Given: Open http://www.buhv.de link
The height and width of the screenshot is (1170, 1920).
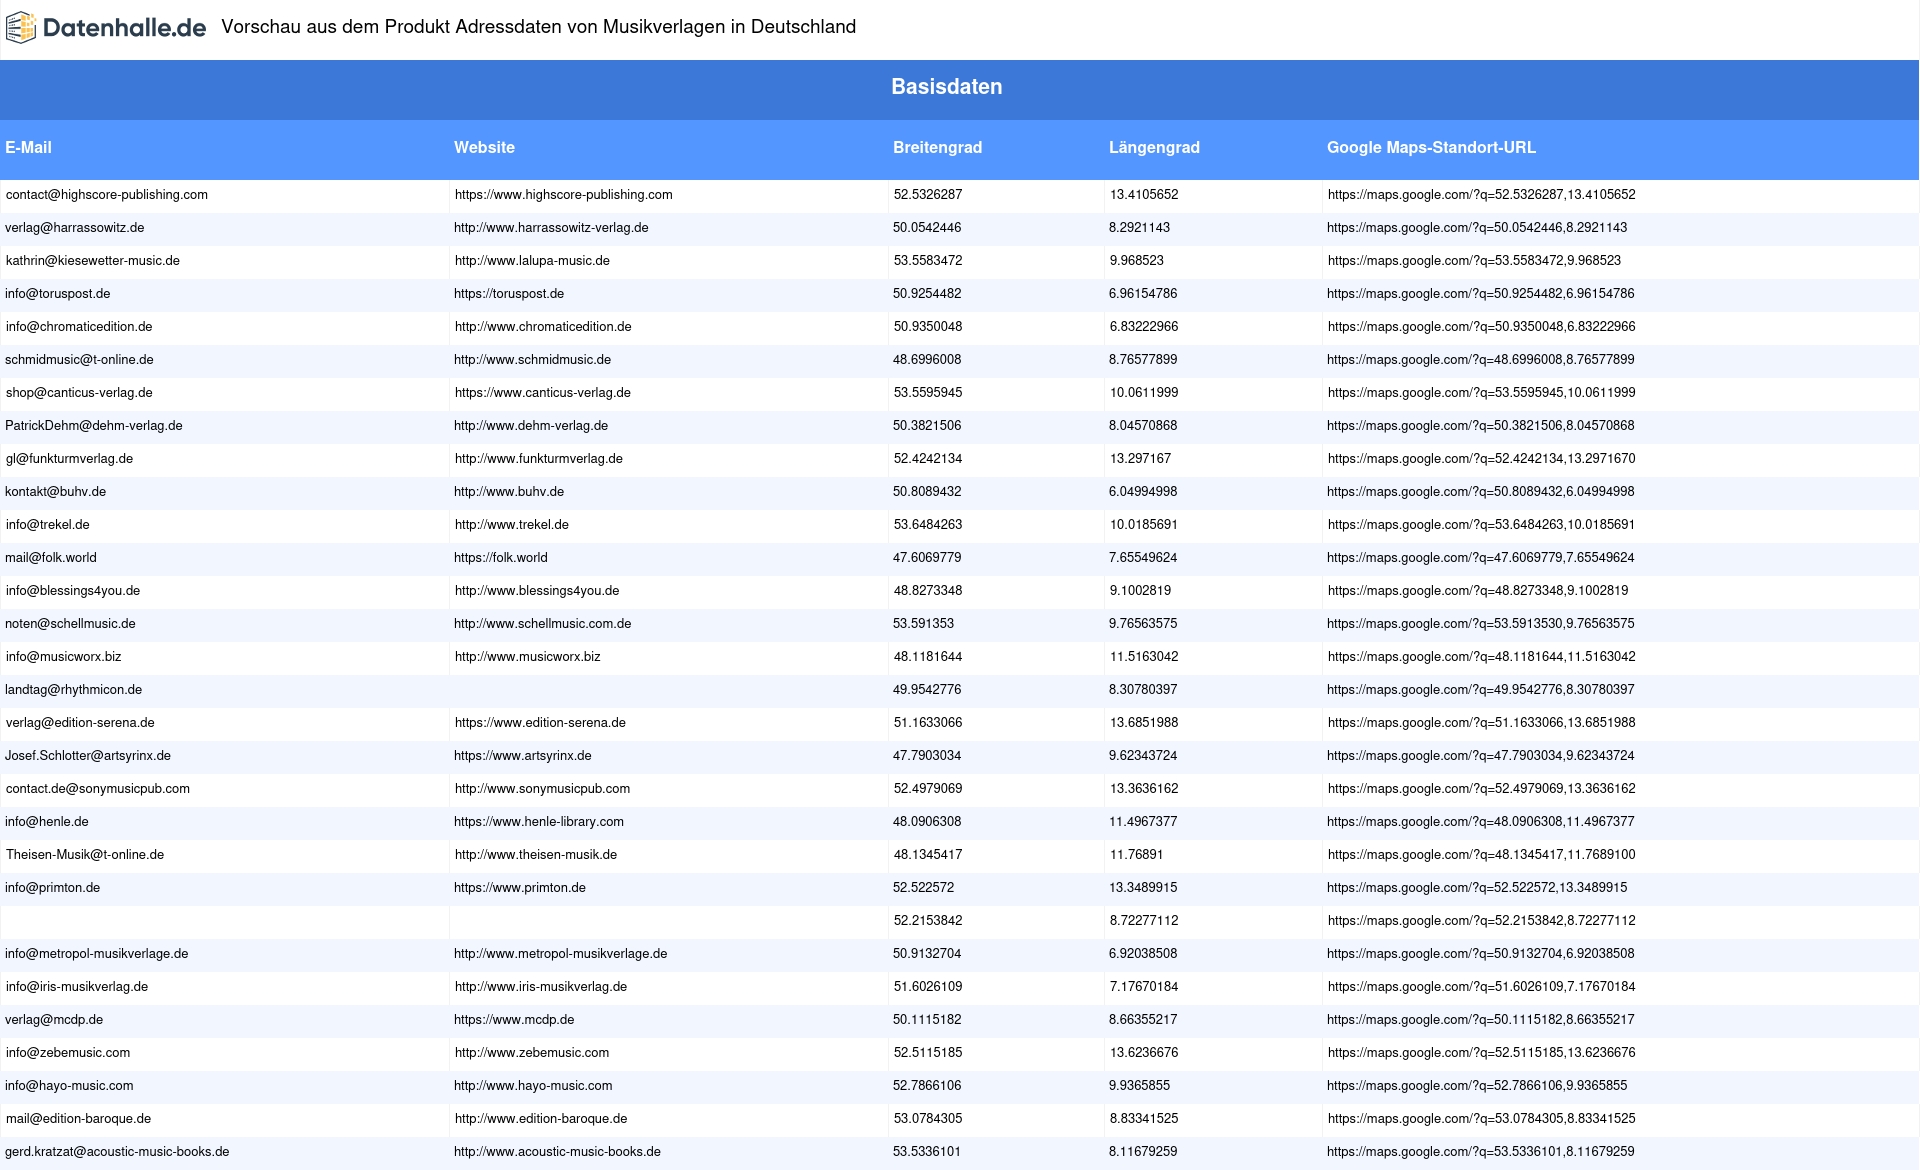Looking at the screenshot, I should [x=509, y=492].
